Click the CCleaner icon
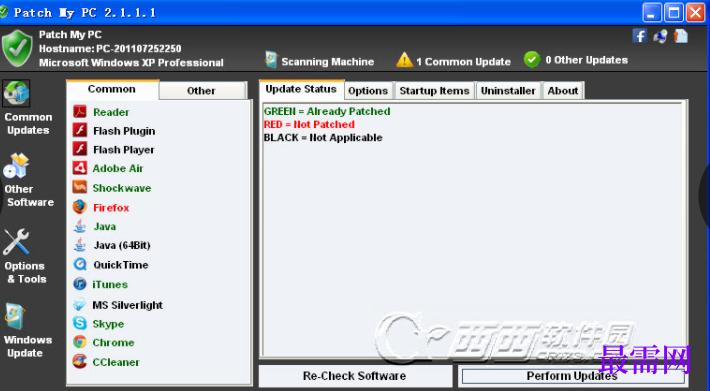710x391 pixels. (80, 361)
